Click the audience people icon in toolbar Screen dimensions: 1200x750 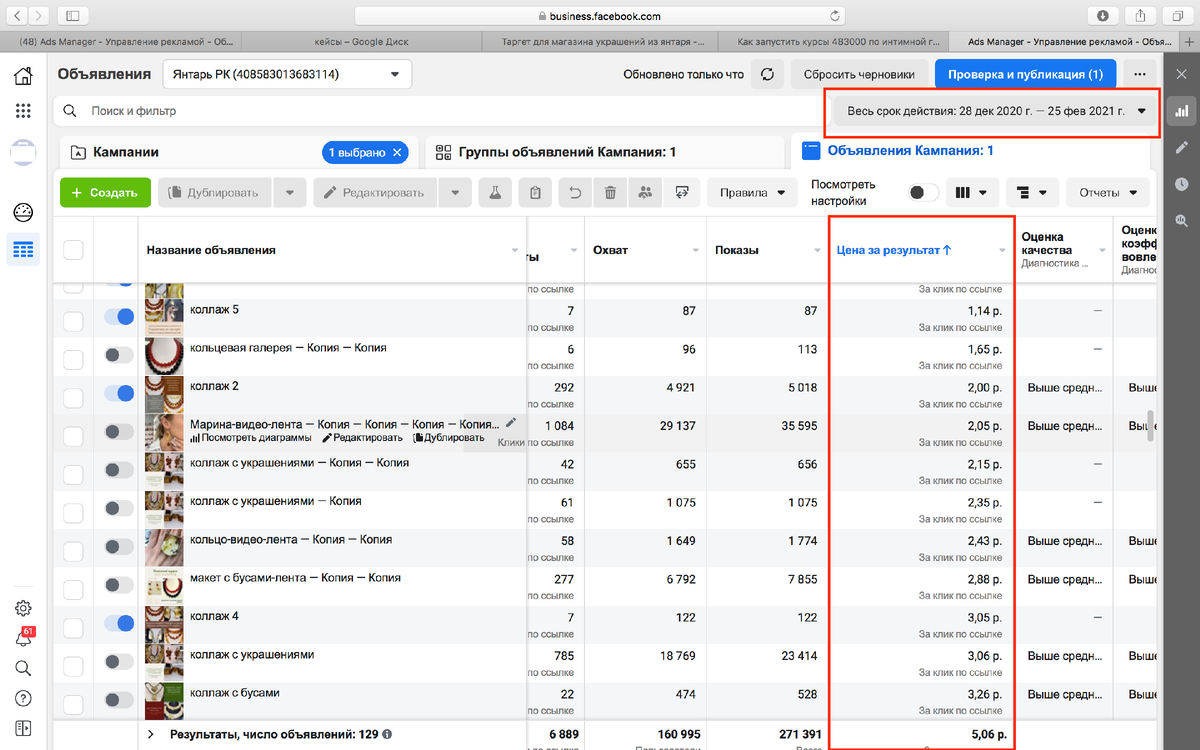646,193
